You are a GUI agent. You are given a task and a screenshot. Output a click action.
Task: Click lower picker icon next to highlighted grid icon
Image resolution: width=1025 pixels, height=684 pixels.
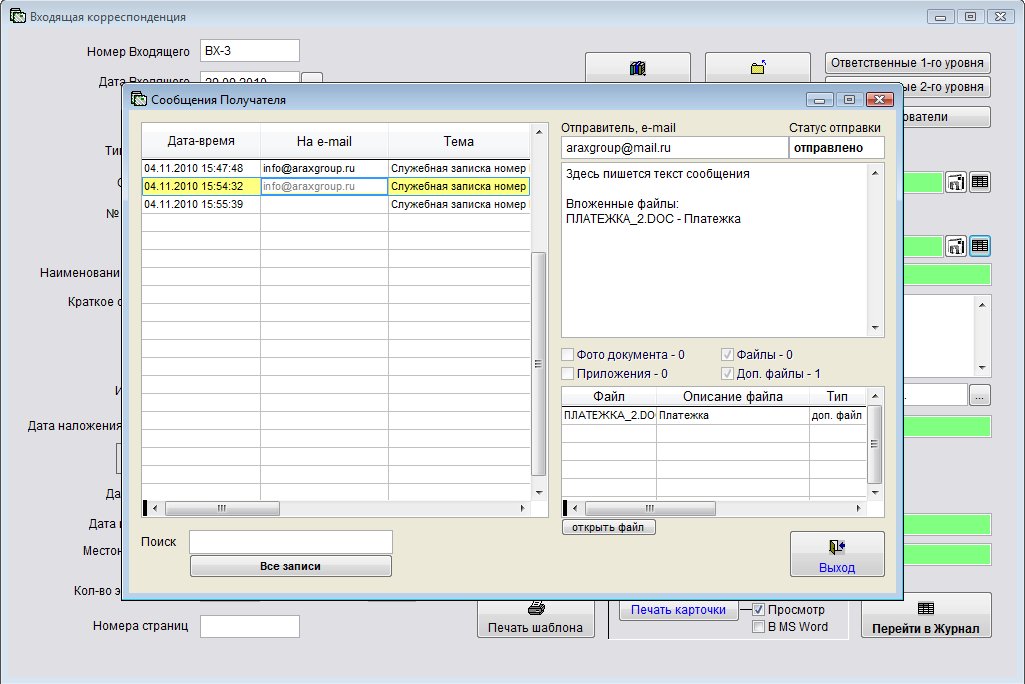(x=956, y=246)
